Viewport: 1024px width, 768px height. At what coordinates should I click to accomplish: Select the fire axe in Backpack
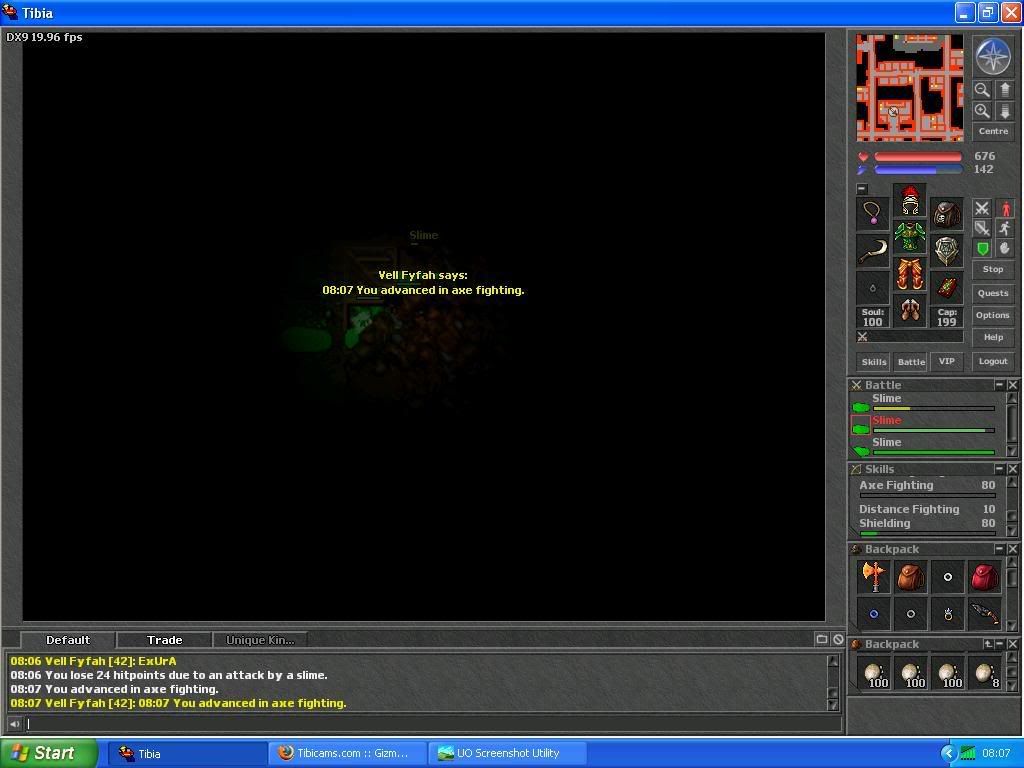tap(873, 577)
